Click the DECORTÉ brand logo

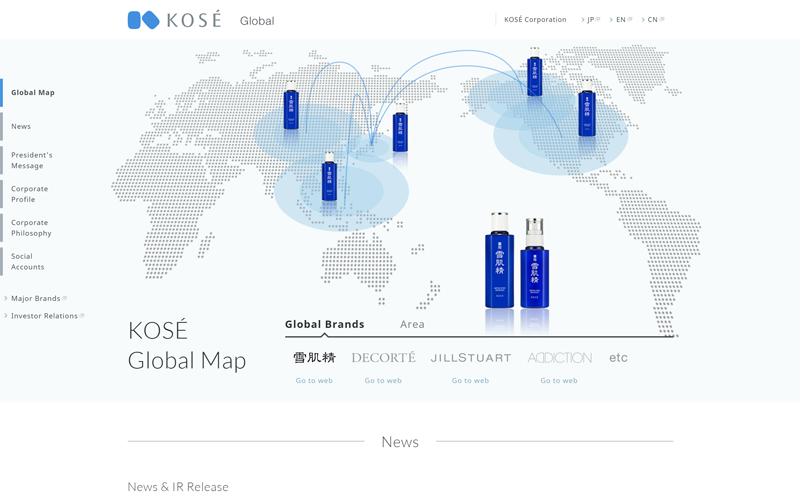[x=383, y=357]
